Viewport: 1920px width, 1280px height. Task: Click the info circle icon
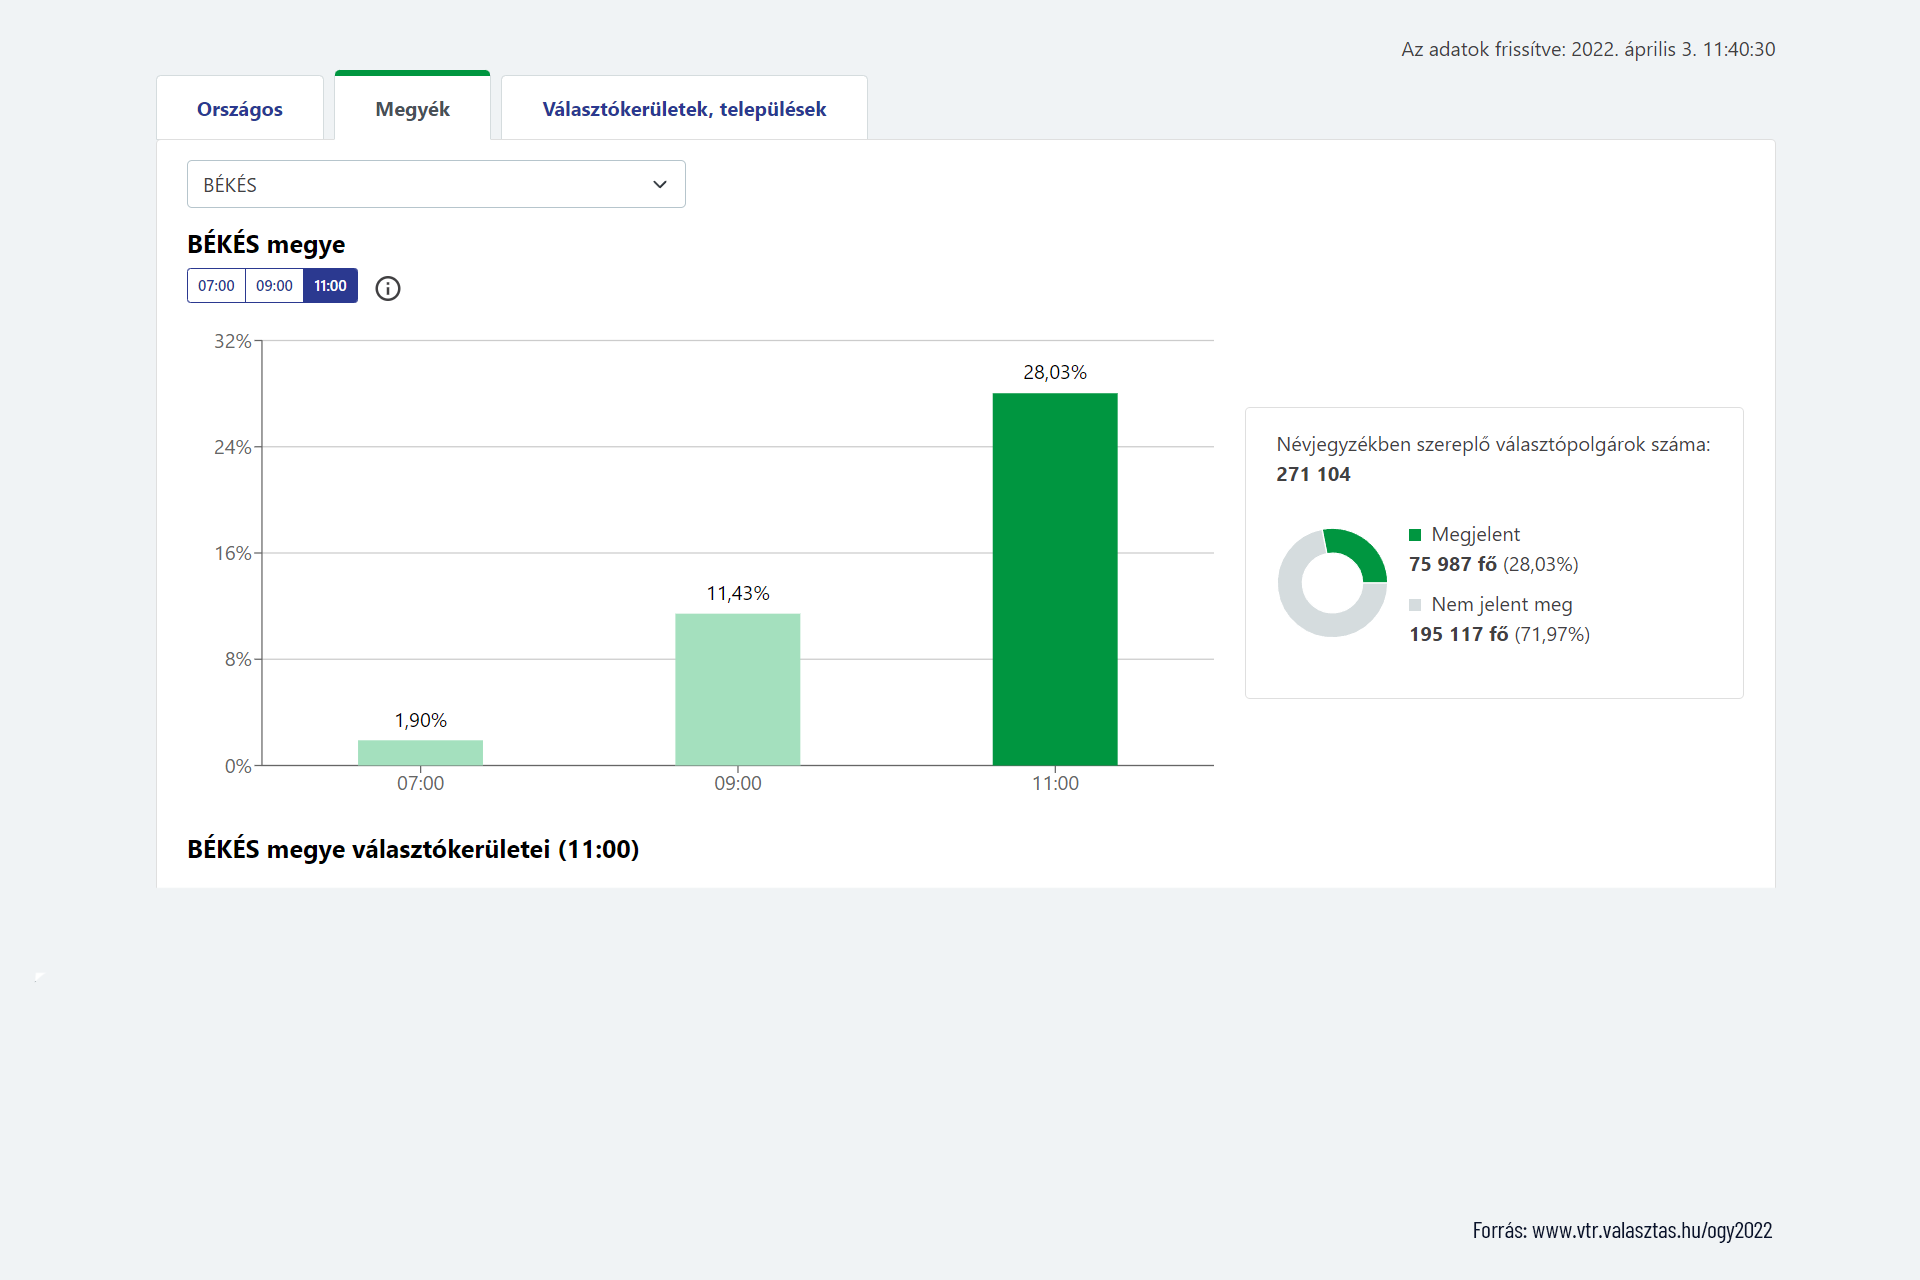388,288
